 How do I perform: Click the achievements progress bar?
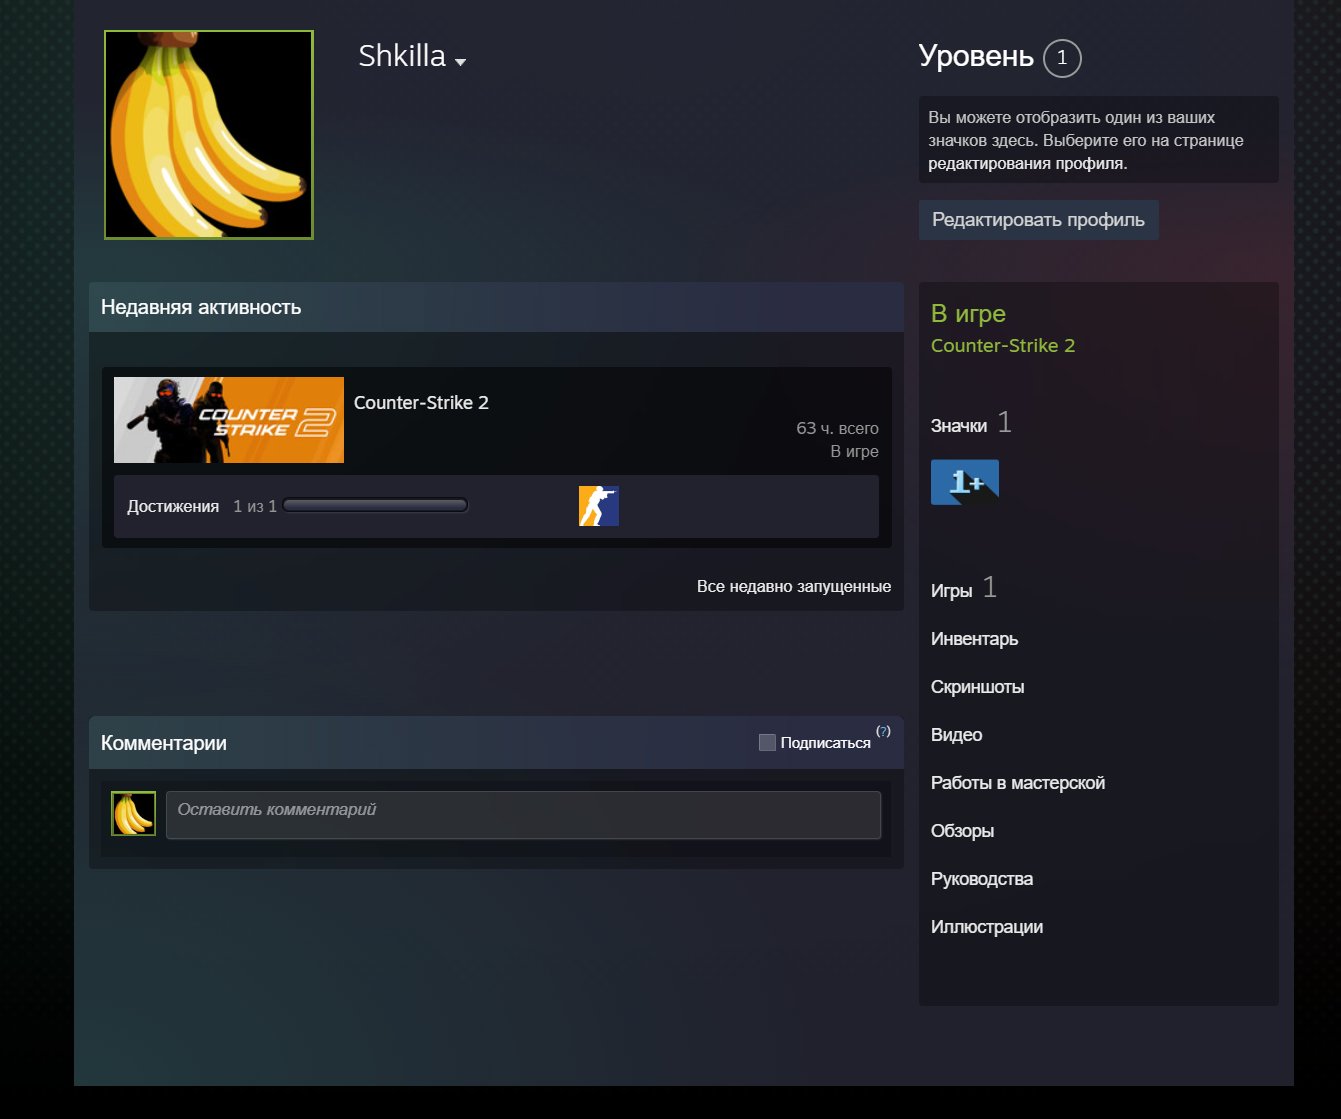coord(375,506)
